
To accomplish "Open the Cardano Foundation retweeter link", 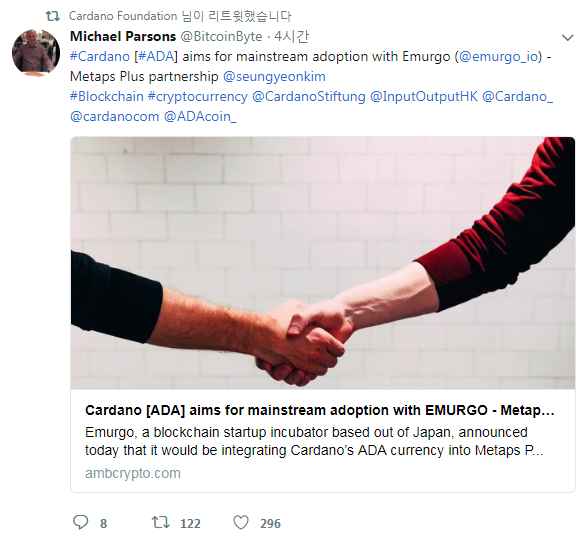I will pyautogui.click(x=123, y=16).
